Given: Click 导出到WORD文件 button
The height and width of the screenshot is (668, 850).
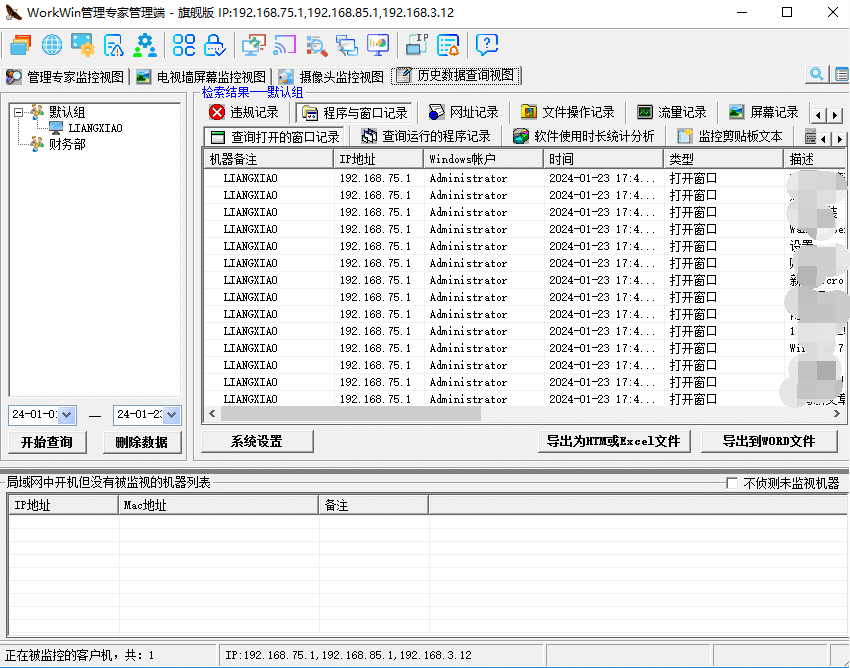Looking at the screenshot, I should 769,441.
